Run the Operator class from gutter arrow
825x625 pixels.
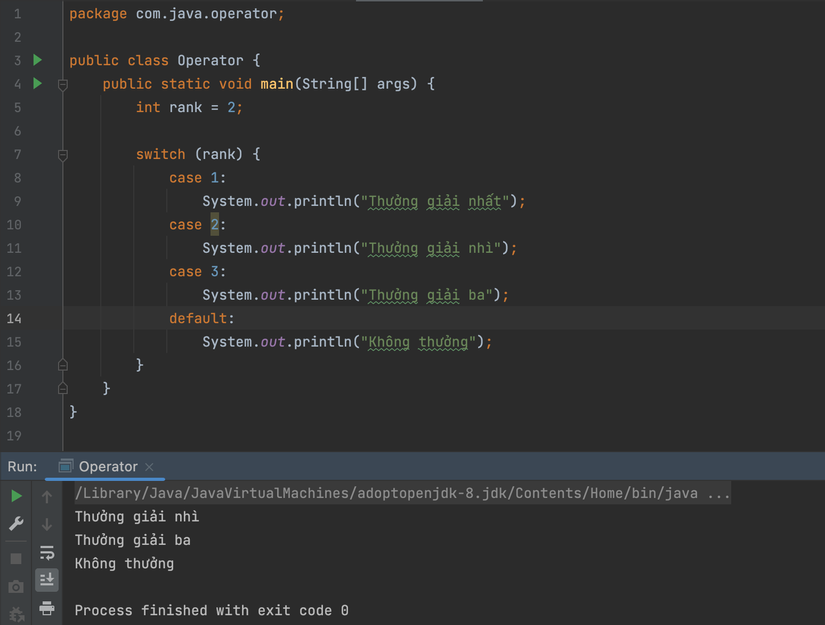[37, 60]
